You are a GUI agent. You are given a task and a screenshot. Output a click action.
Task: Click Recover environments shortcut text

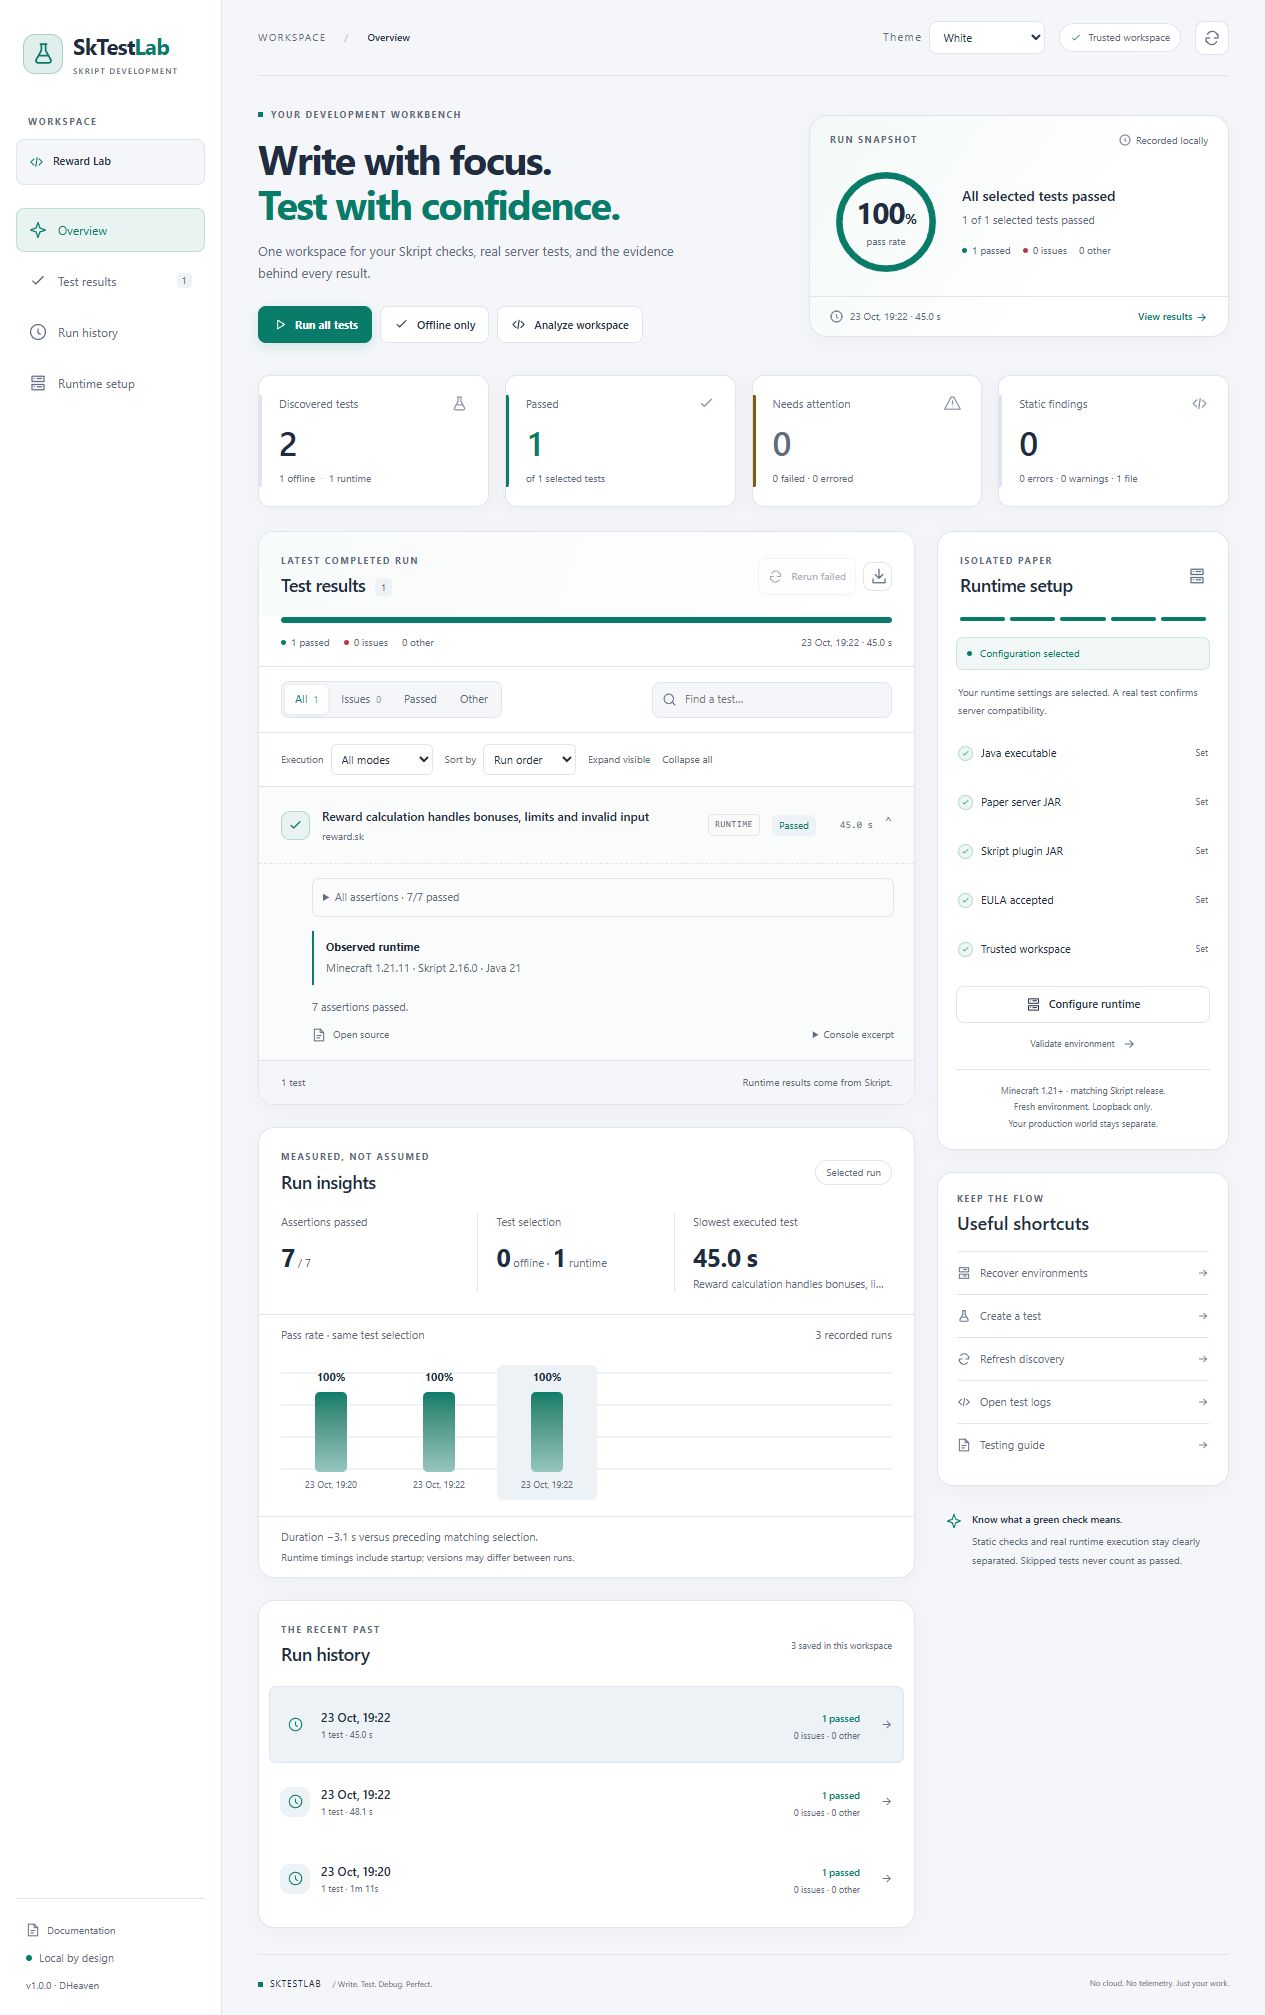tap(1033, 1273)
